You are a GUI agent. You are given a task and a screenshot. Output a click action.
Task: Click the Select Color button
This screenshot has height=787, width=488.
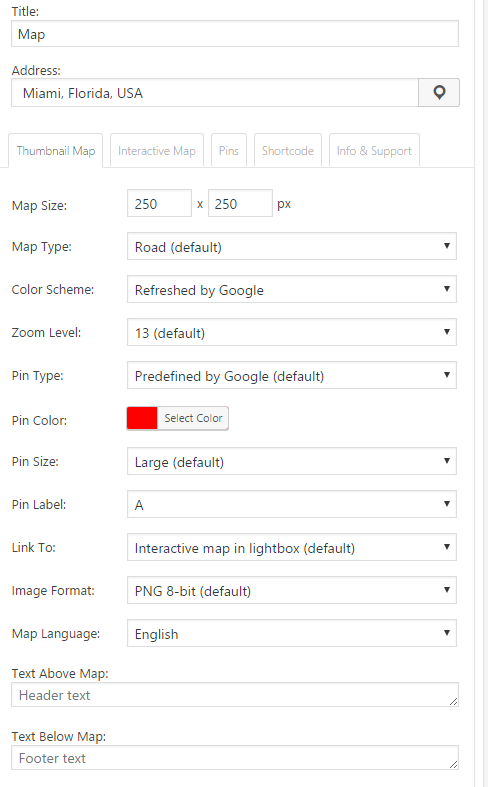point(193,418)
